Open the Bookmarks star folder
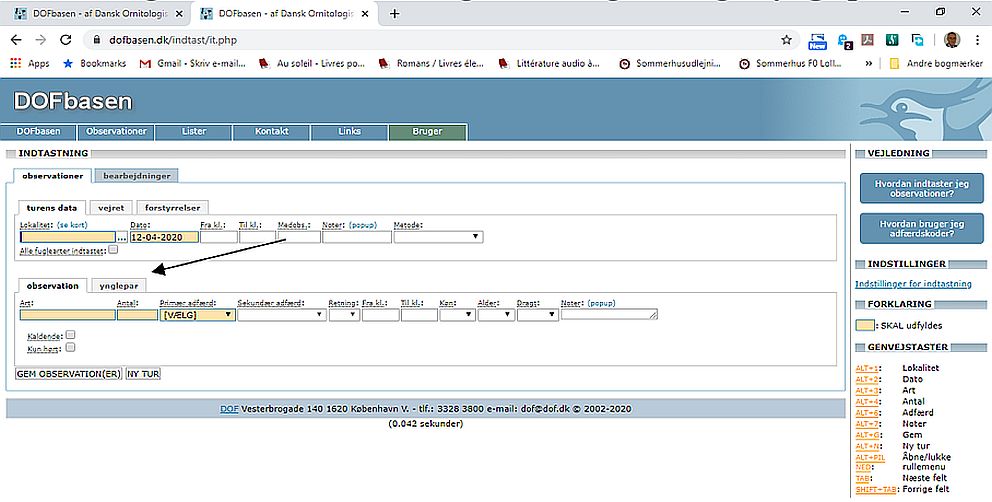The height and width of the screenshot is (502, 992). [94, 63]
